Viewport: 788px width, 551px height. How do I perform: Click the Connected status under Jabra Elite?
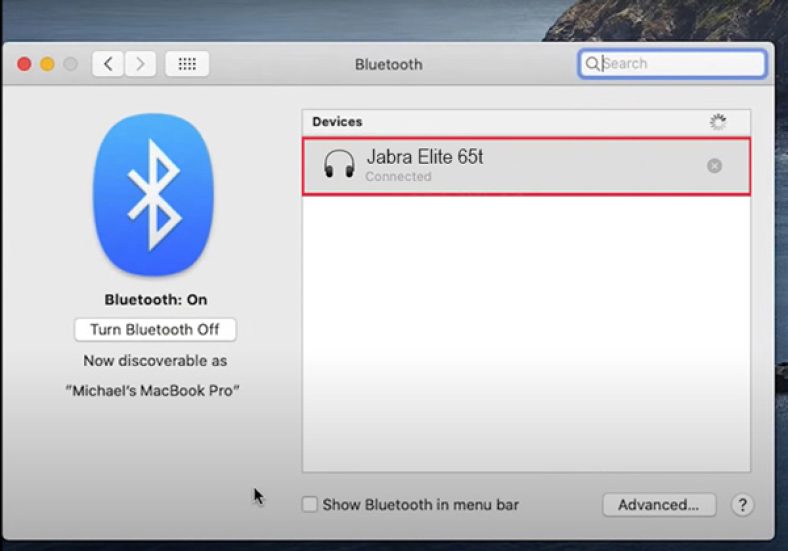398,177
